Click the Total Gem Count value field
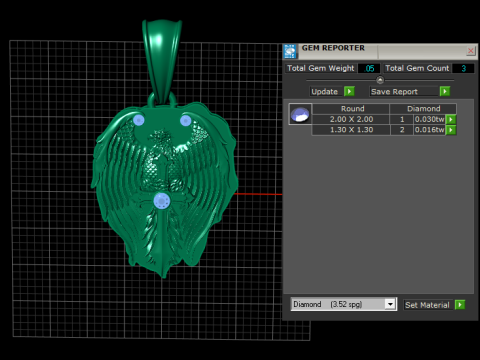The image size is (480, 360). tap(463, 68)
